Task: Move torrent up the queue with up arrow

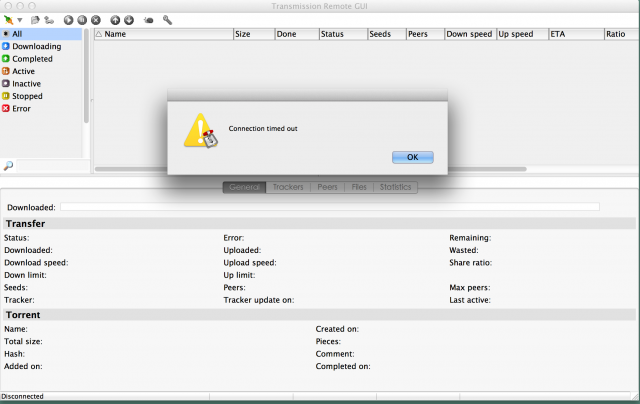Action: (115, 20)
